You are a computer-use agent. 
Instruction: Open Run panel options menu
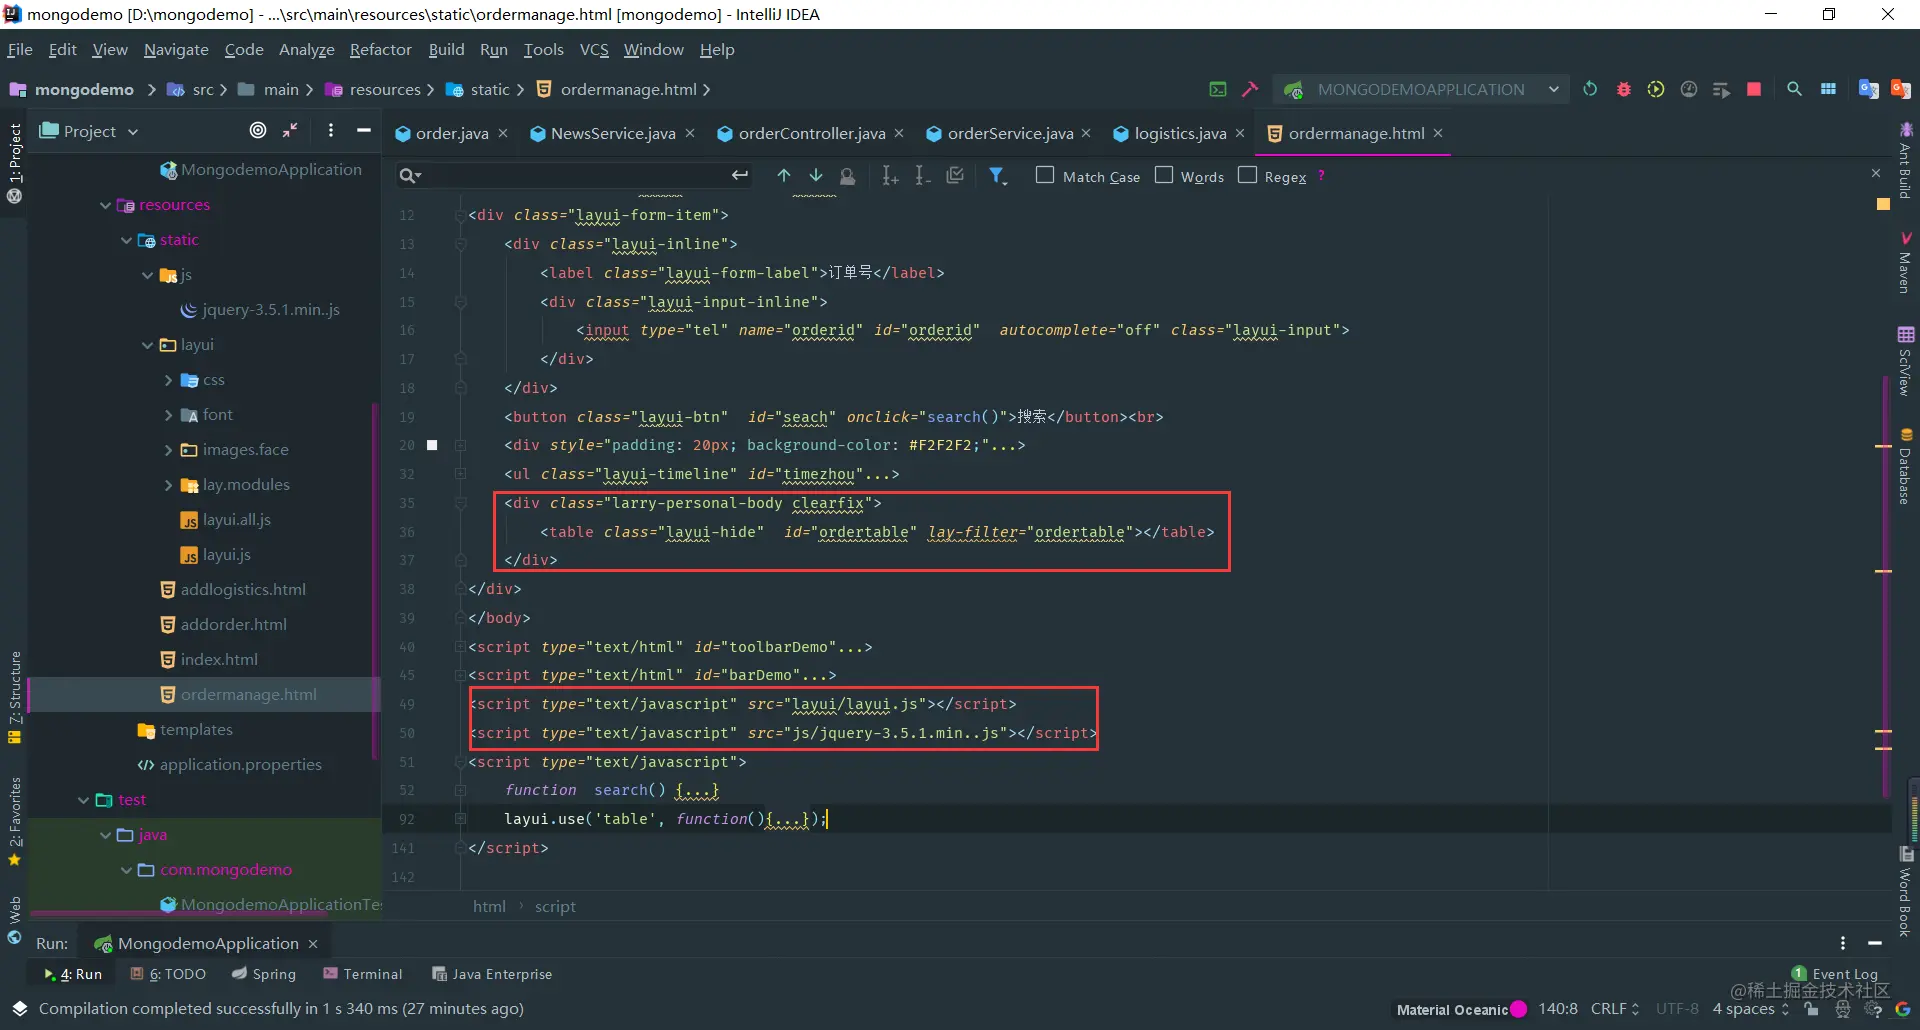pos(1842,943)
